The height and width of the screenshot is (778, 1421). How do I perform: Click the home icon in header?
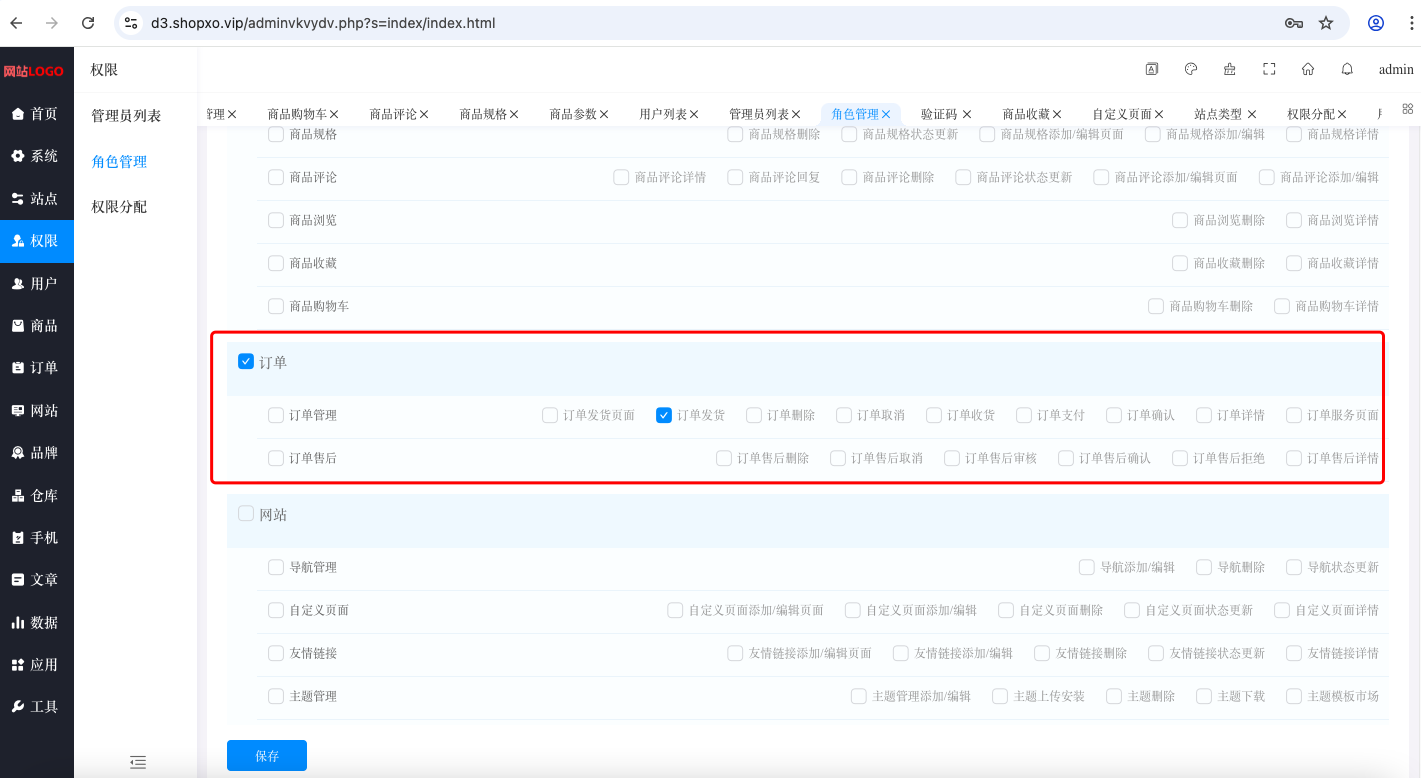click(1308, 69)
